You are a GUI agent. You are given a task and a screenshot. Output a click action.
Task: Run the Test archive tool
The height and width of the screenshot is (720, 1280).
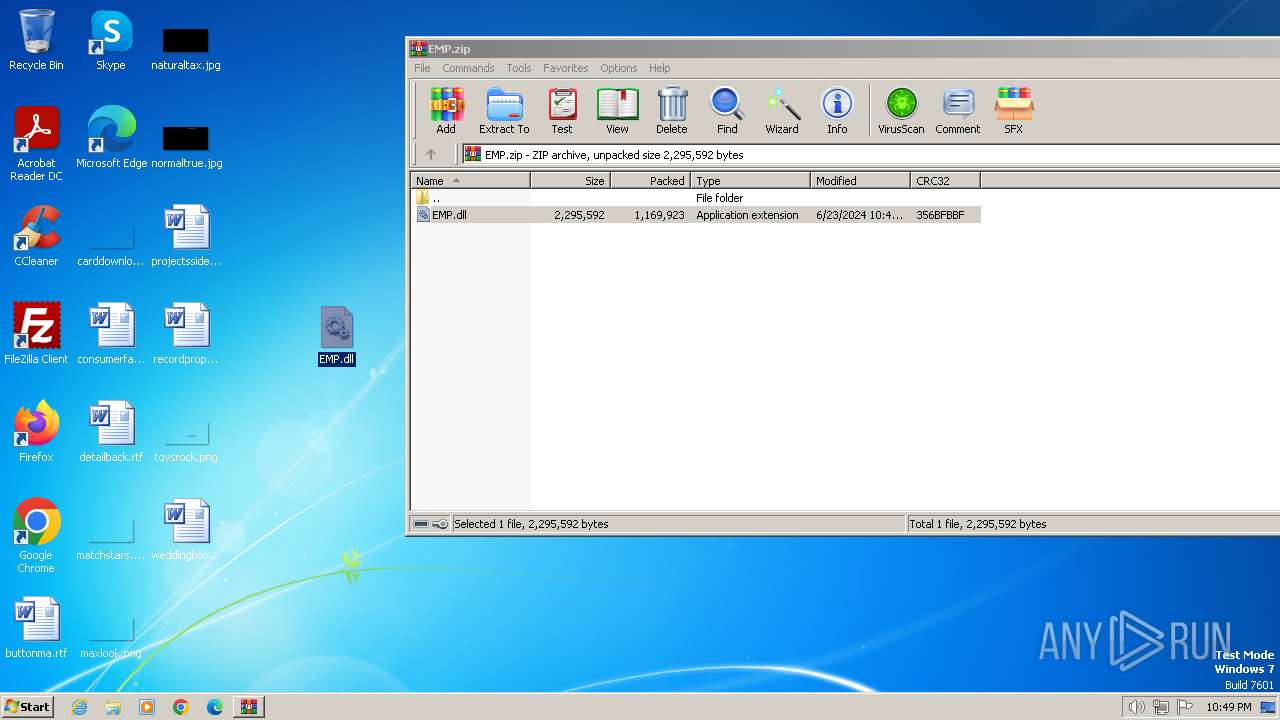562,111
